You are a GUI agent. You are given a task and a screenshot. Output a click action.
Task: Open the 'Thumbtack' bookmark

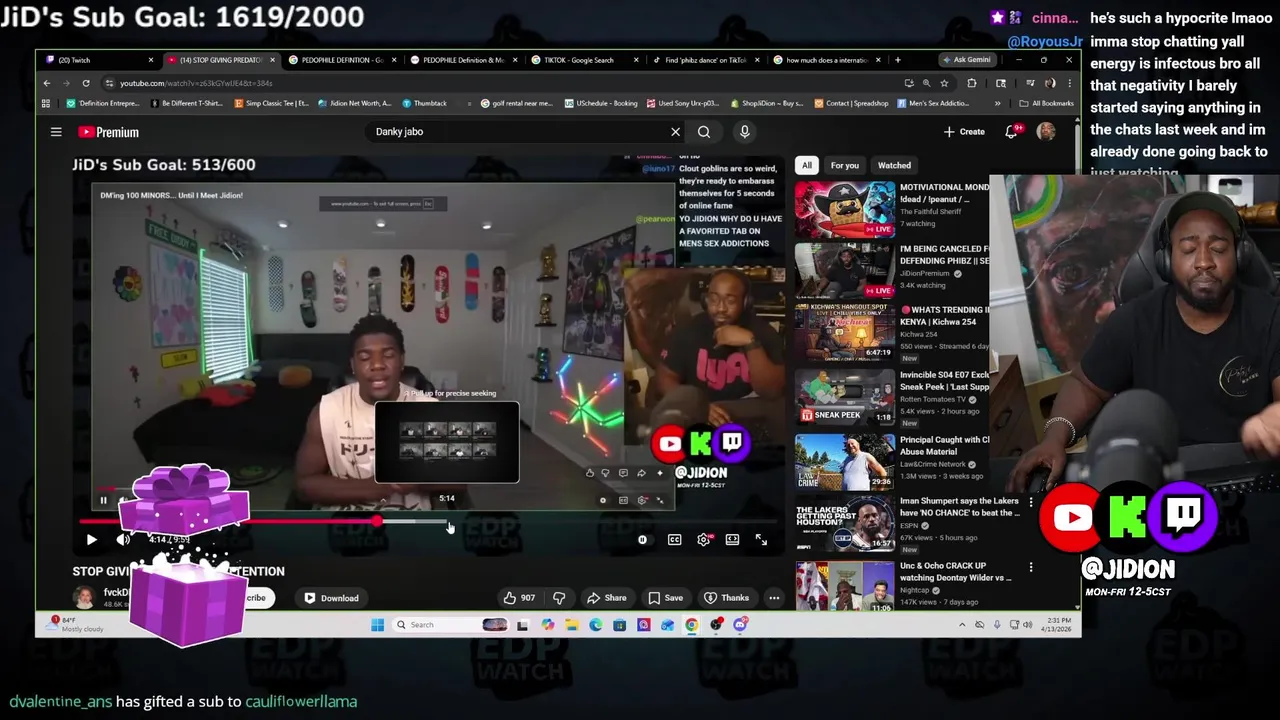pyautogui.click(x=425, y=103)
